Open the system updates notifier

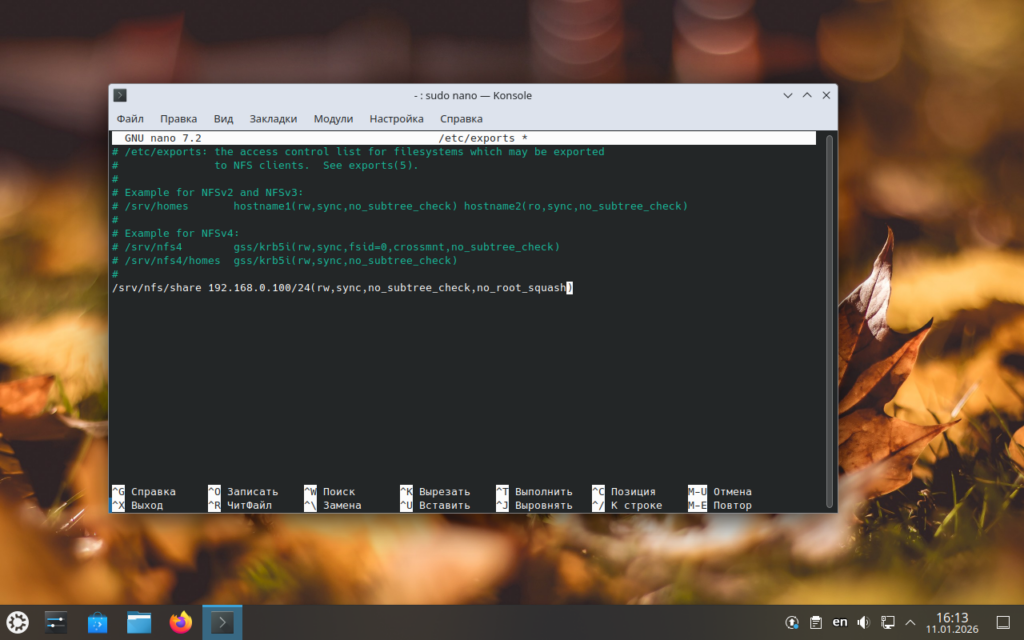coord(792,622)
